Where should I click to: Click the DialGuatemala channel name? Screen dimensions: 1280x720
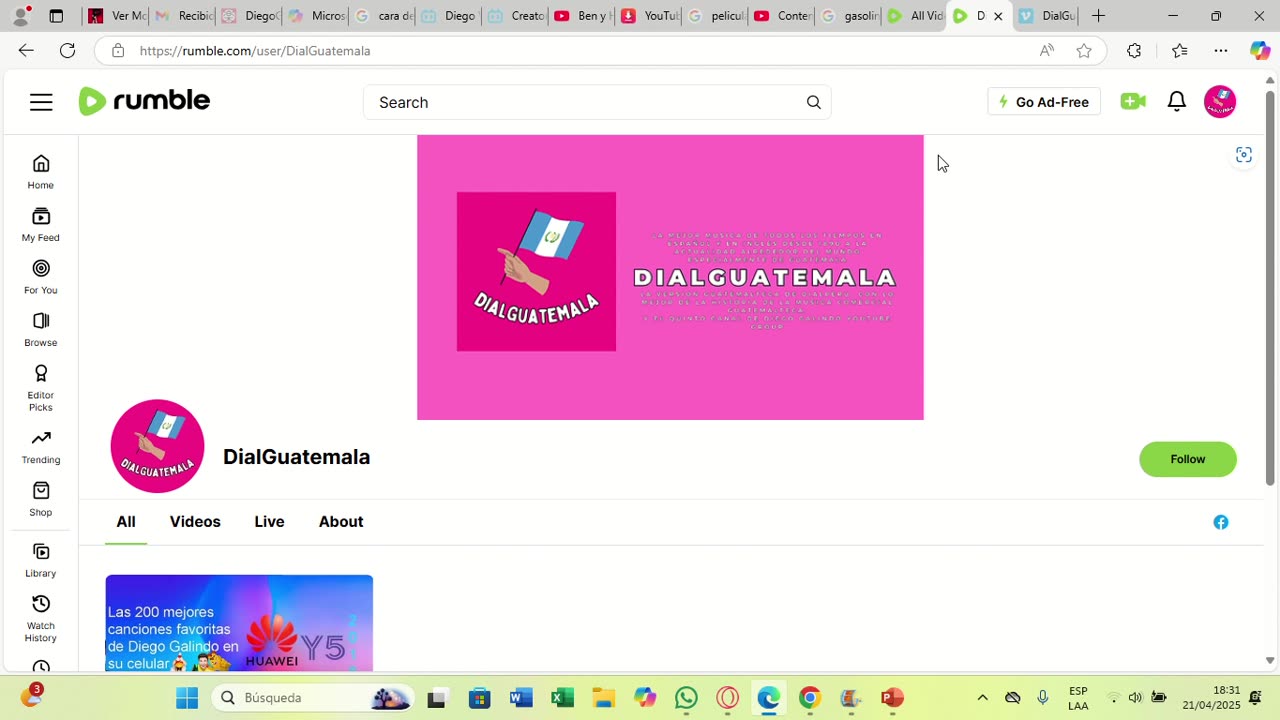pos(297,457)
